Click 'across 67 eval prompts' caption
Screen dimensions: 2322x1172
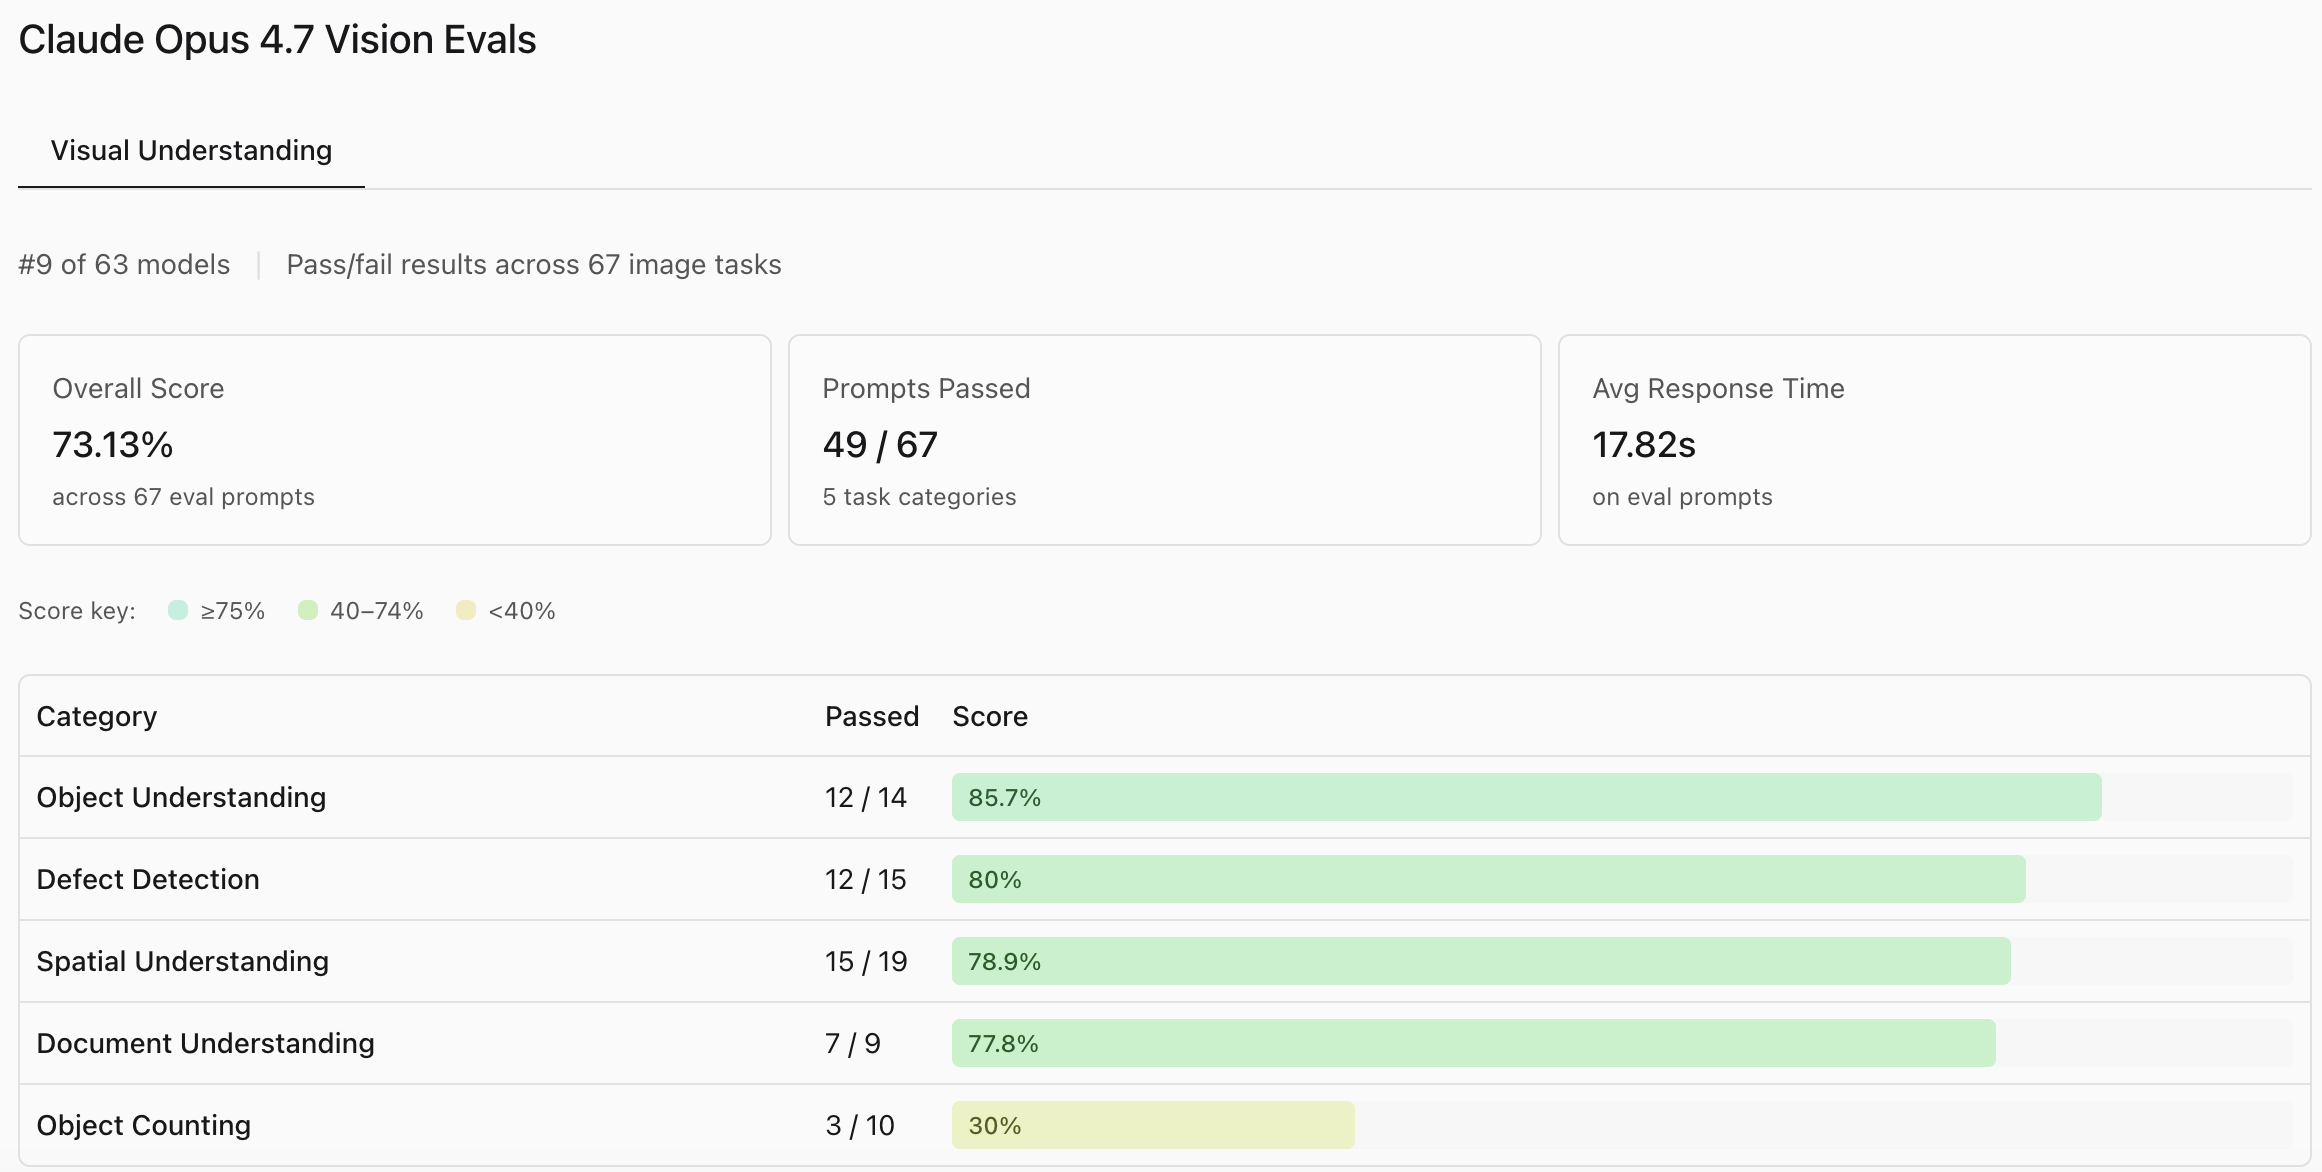(x=183, y=497)
